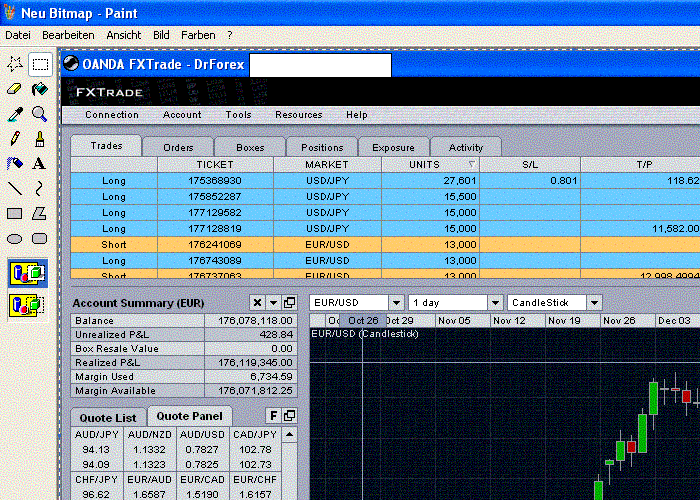Pick the Magnifier tool
The image size is (700, 500).
tap(39, 114)
